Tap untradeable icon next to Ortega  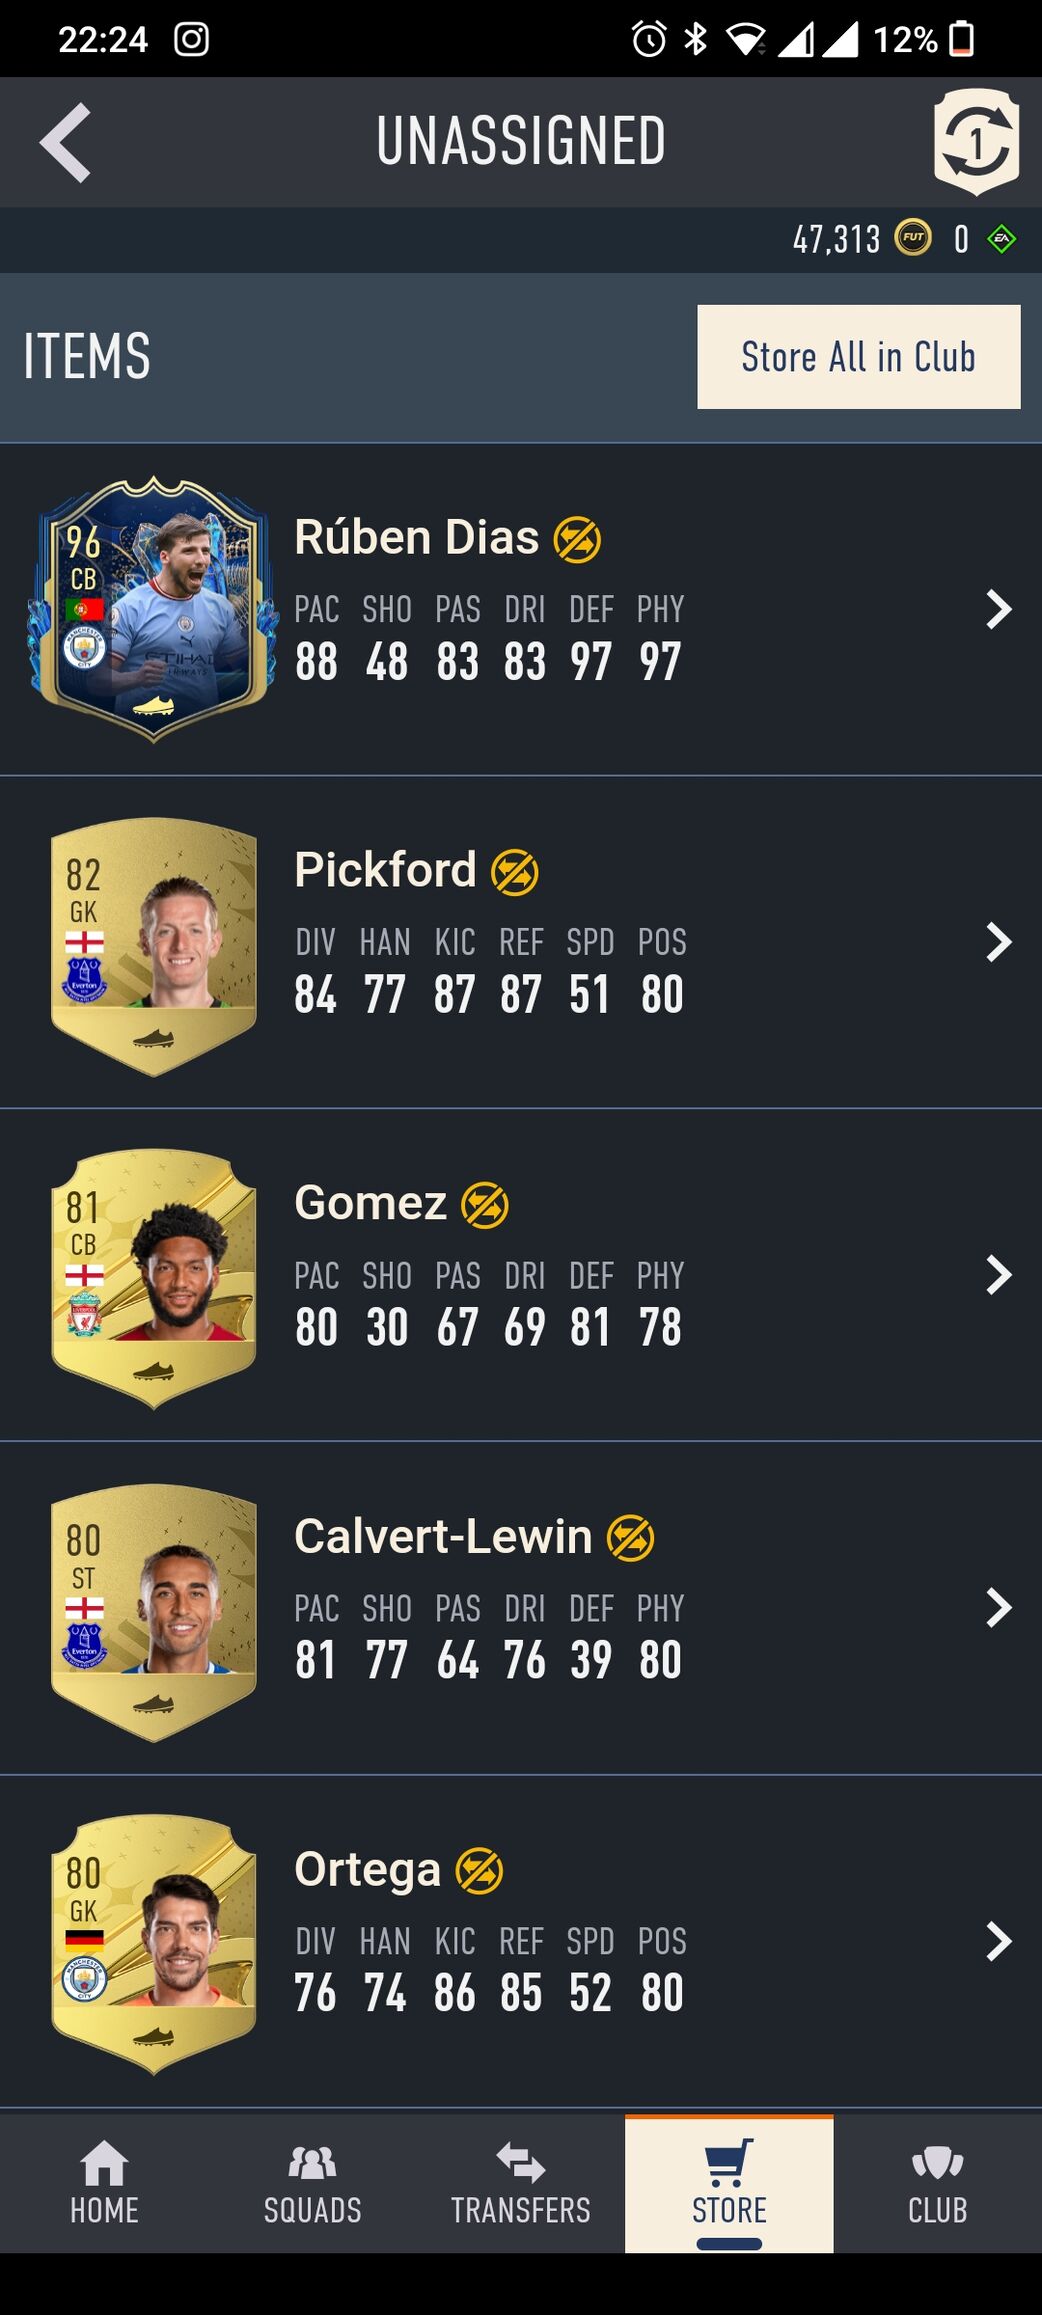coord(480,1872)
